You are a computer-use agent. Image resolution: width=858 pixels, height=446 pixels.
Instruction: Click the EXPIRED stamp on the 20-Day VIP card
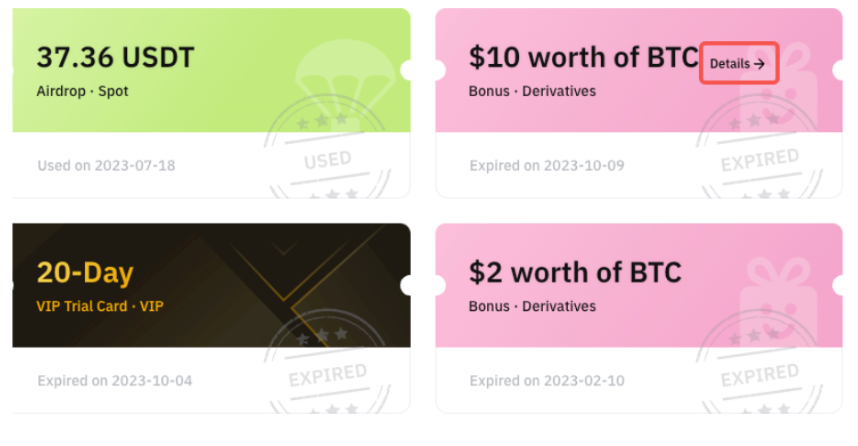point(327,376)
